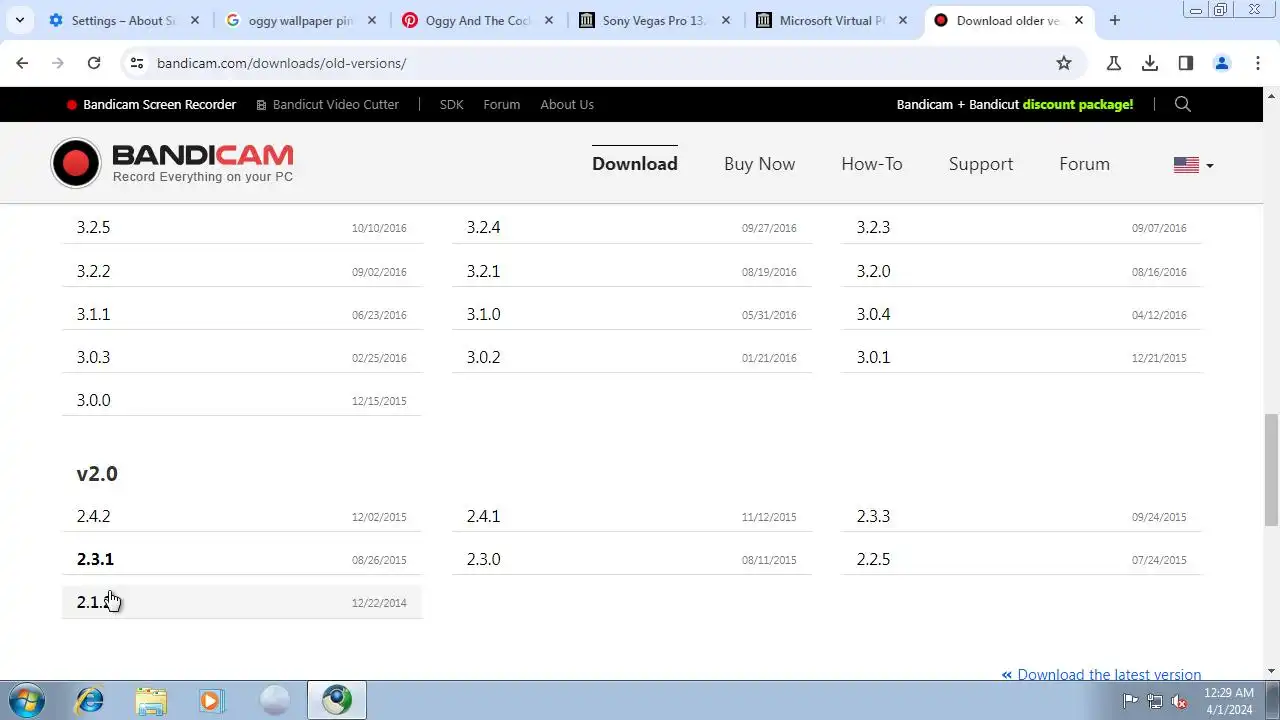
Task: Open site information icon in address bar
Action: 138,63
